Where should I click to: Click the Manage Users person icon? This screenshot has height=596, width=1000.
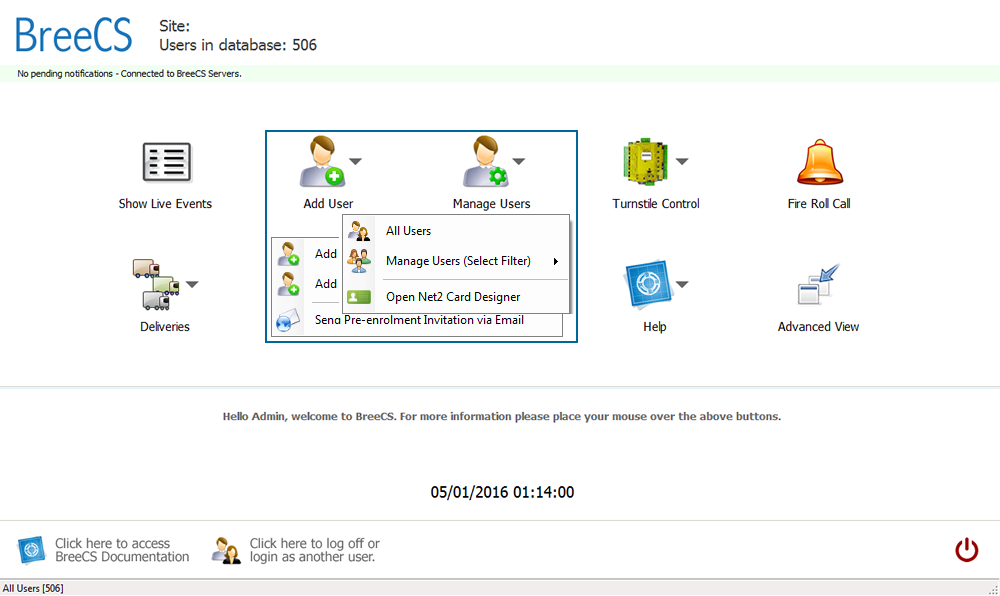(x=484, y=162)
